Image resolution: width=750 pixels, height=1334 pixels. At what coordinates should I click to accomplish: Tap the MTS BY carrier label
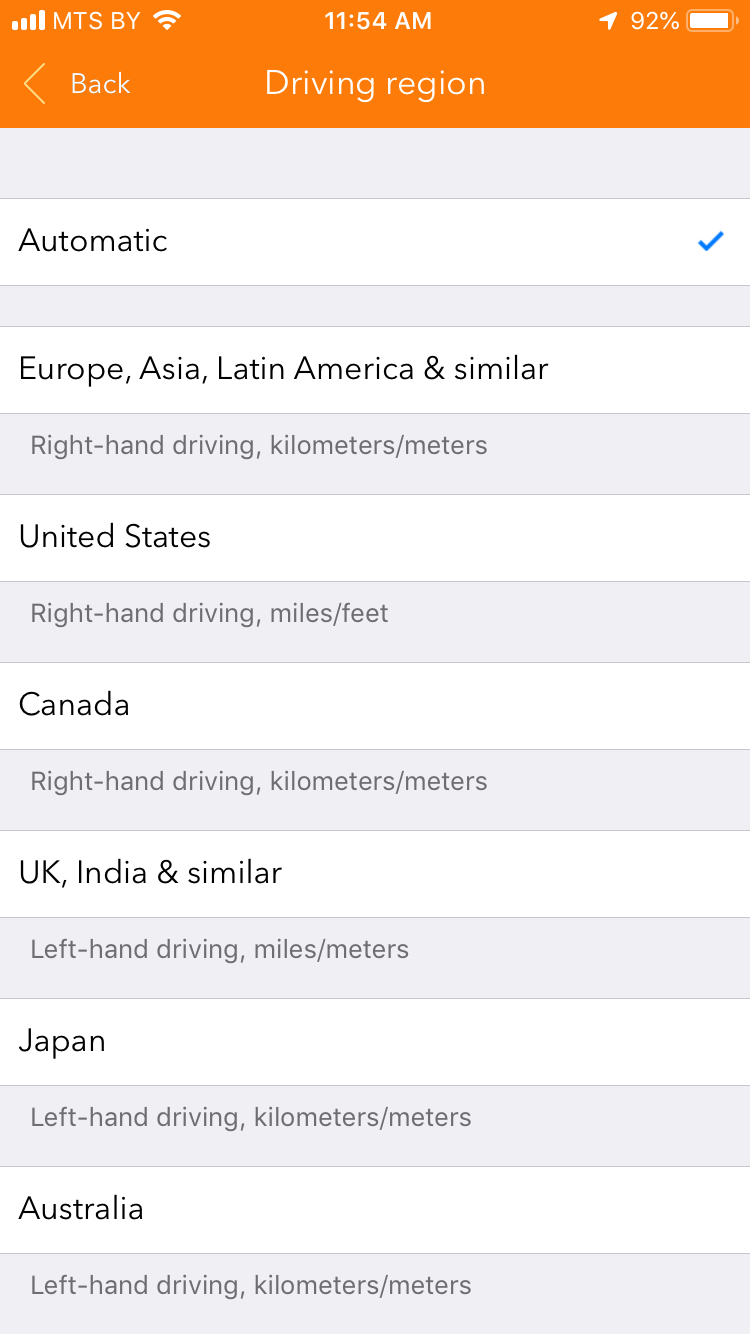click(96, 21)
